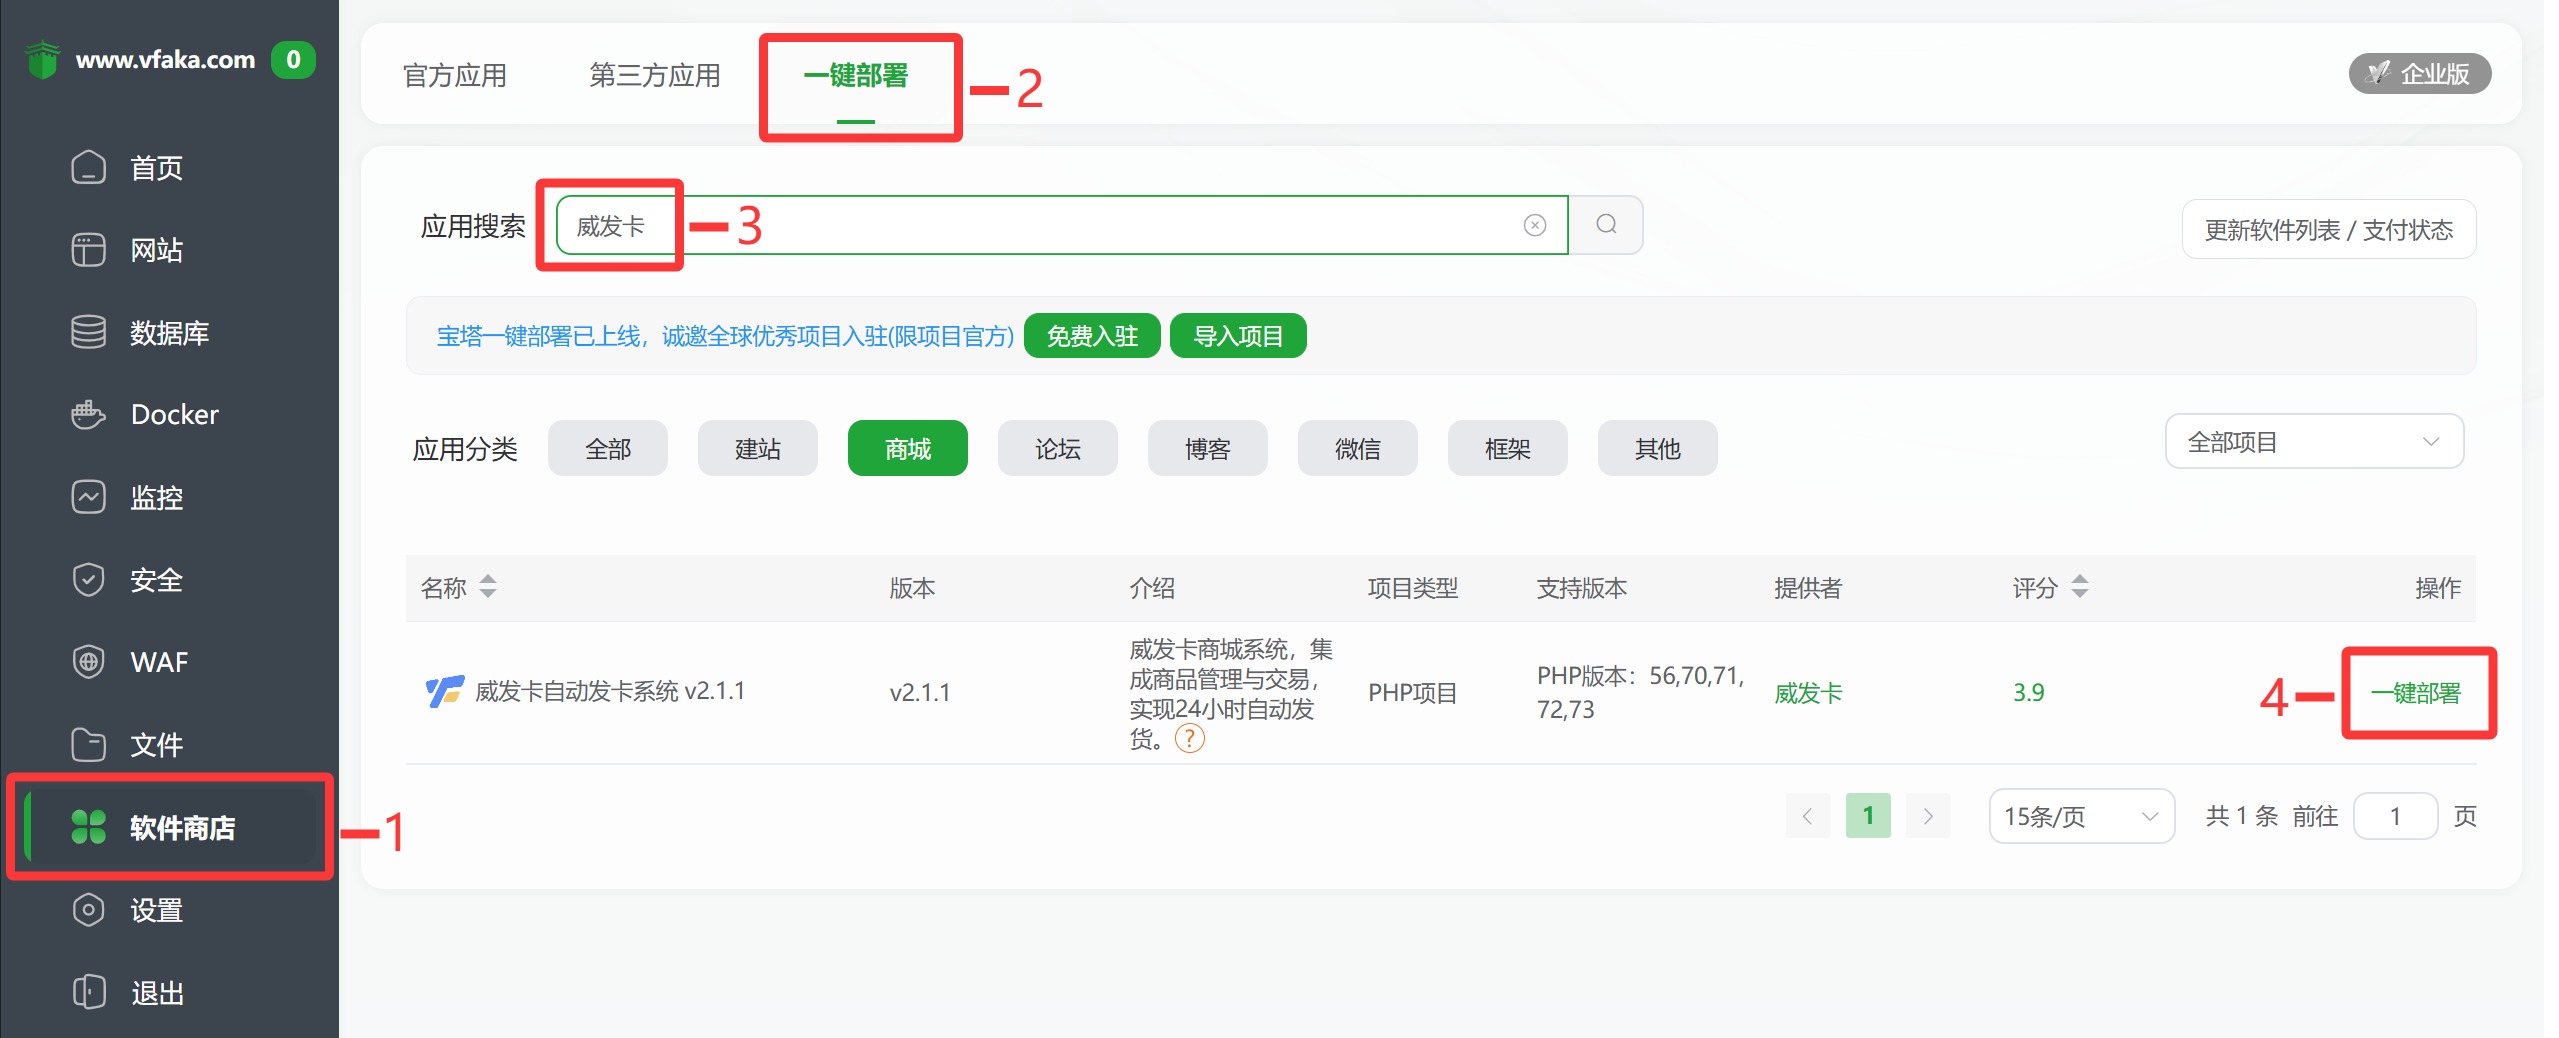Select the 商城 category filter

[x=906, y=448]
